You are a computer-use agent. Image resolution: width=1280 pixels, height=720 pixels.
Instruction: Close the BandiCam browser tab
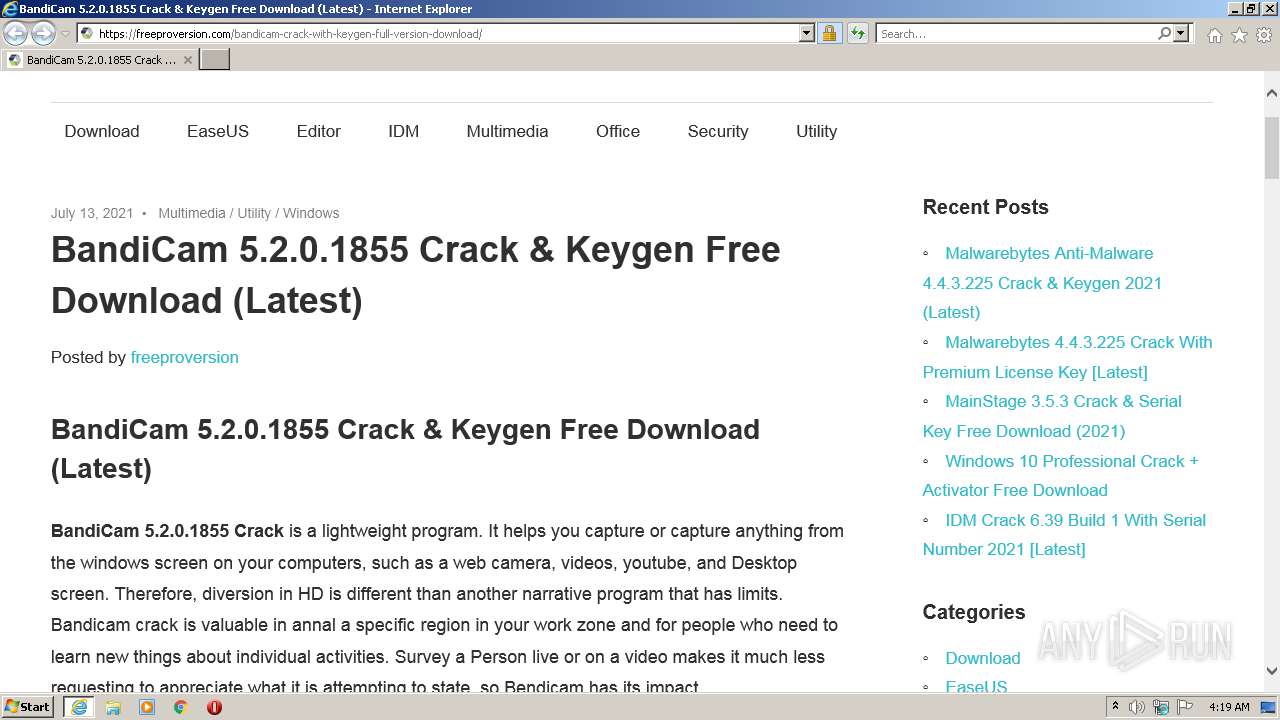[x=187, y=60]
